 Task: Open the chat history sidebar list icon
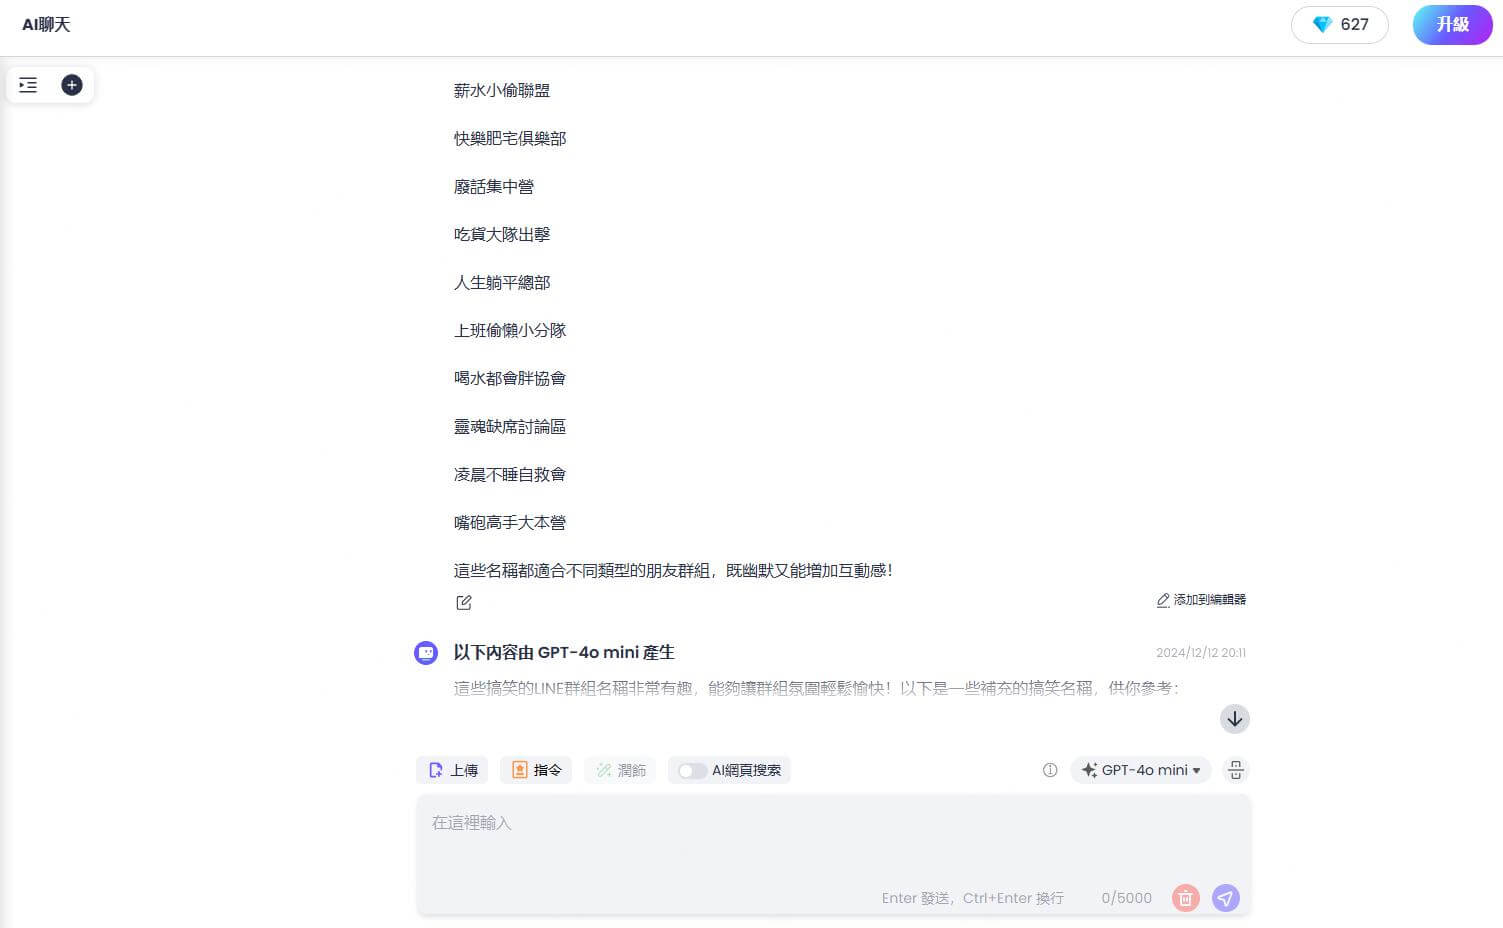(x=28, y=85)
